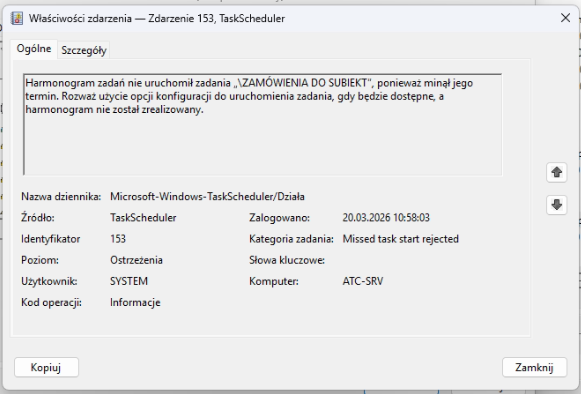The image size is (581, 394).
Task: Click the event properties window icon
Action: 17,18
